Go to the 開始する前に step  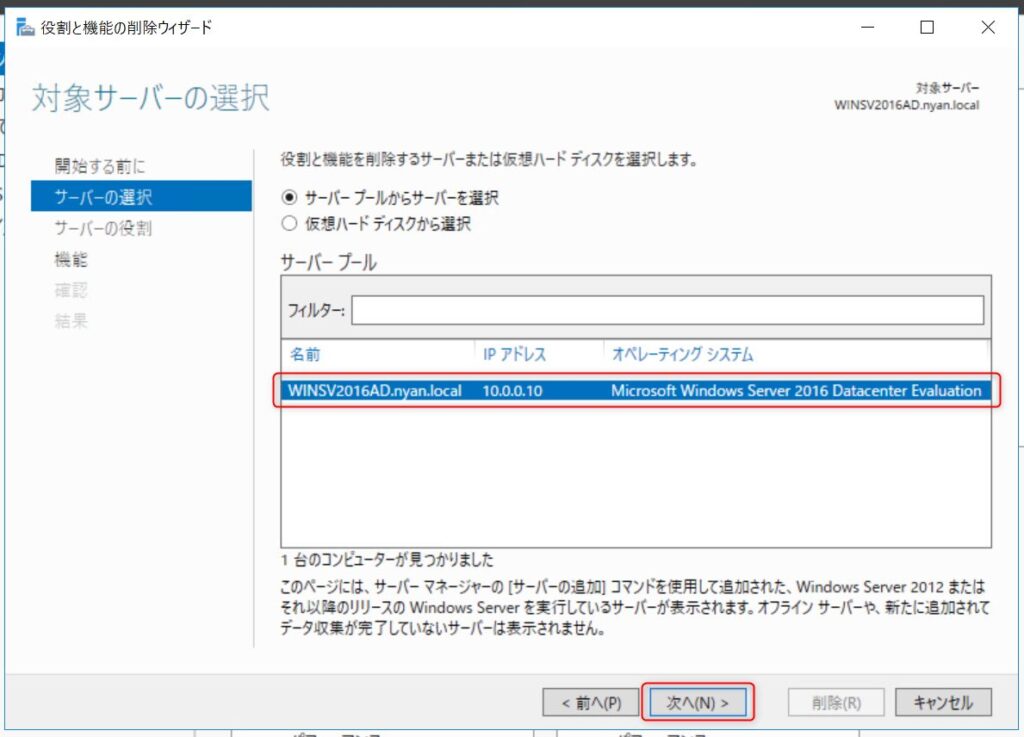(x=99, y=166)
